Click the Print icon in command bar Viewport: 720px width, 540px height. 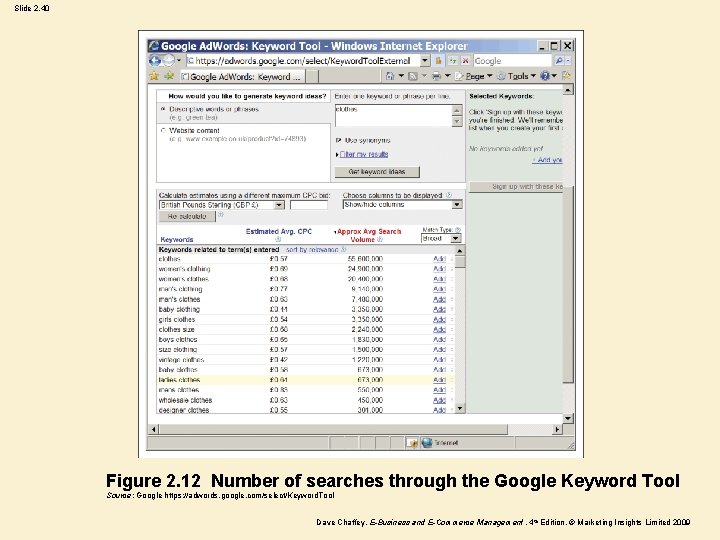pyautogui.click(x=436, y=76)
